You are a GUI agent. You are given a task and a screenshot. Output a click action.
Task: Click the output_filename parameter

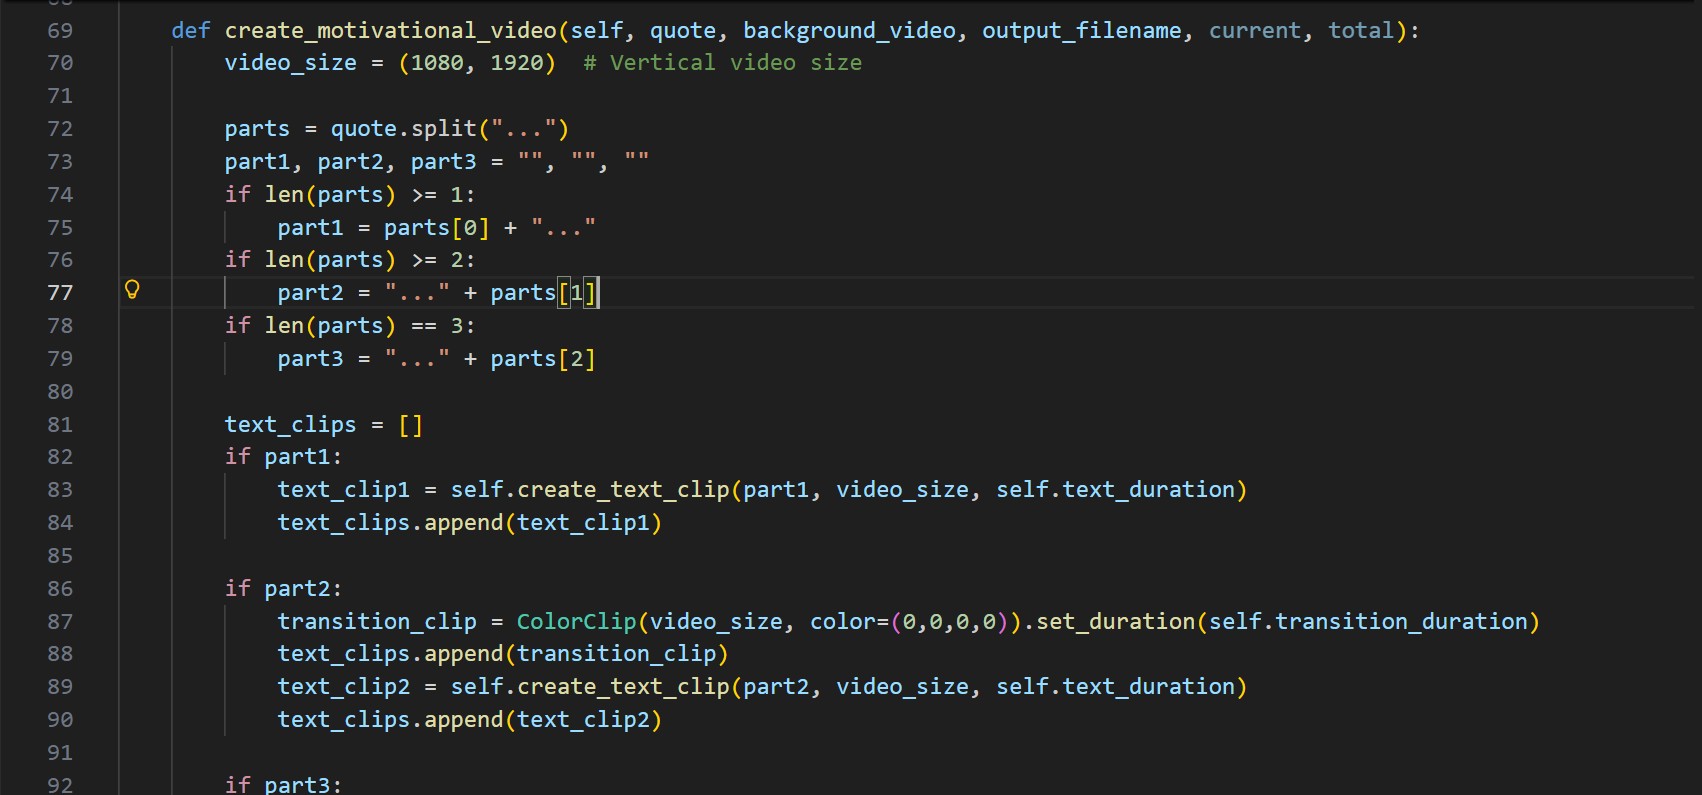click(1081, 31)
